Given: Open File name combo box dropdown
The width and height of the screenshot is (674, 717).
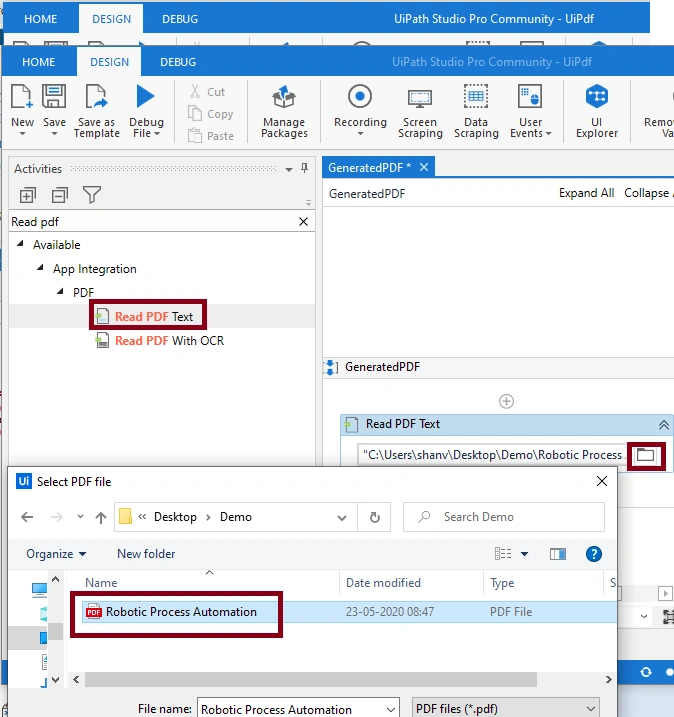Looking at the screenshot, I should [390, 710].
